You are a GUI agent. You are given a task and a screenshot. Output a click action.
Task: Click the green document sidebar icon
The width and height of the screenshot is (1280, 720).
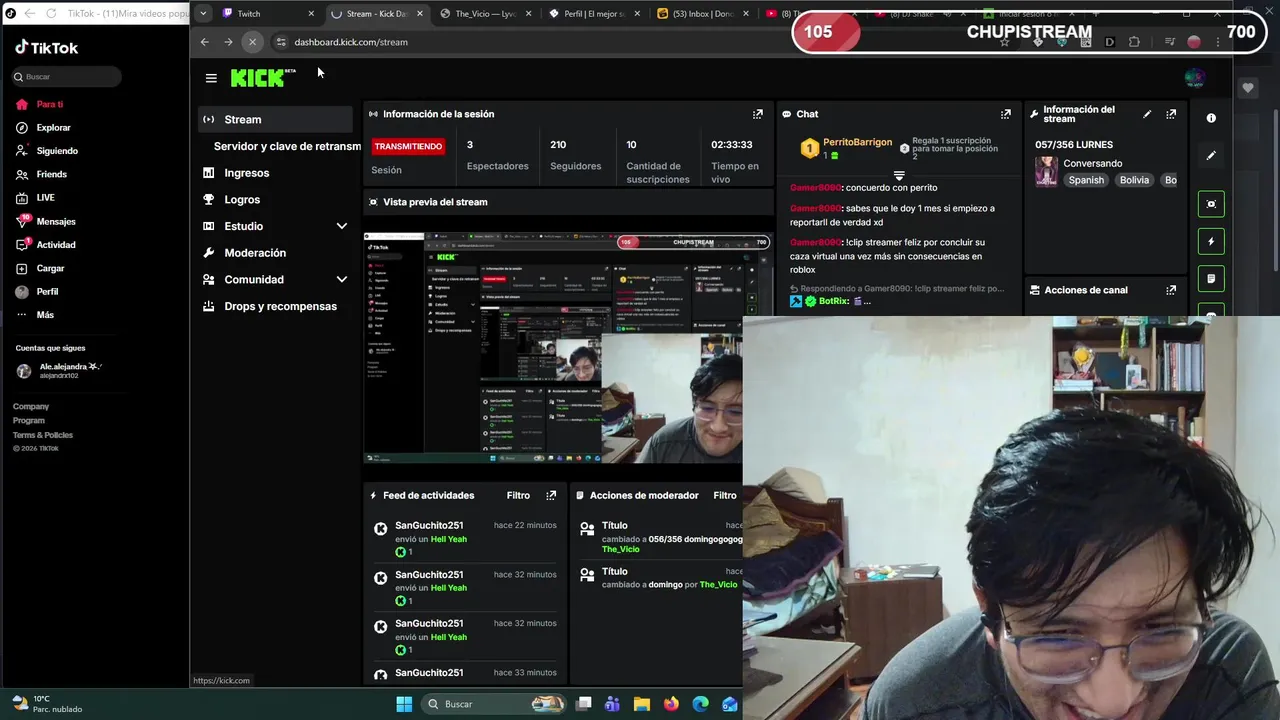tap(1211, 279)
